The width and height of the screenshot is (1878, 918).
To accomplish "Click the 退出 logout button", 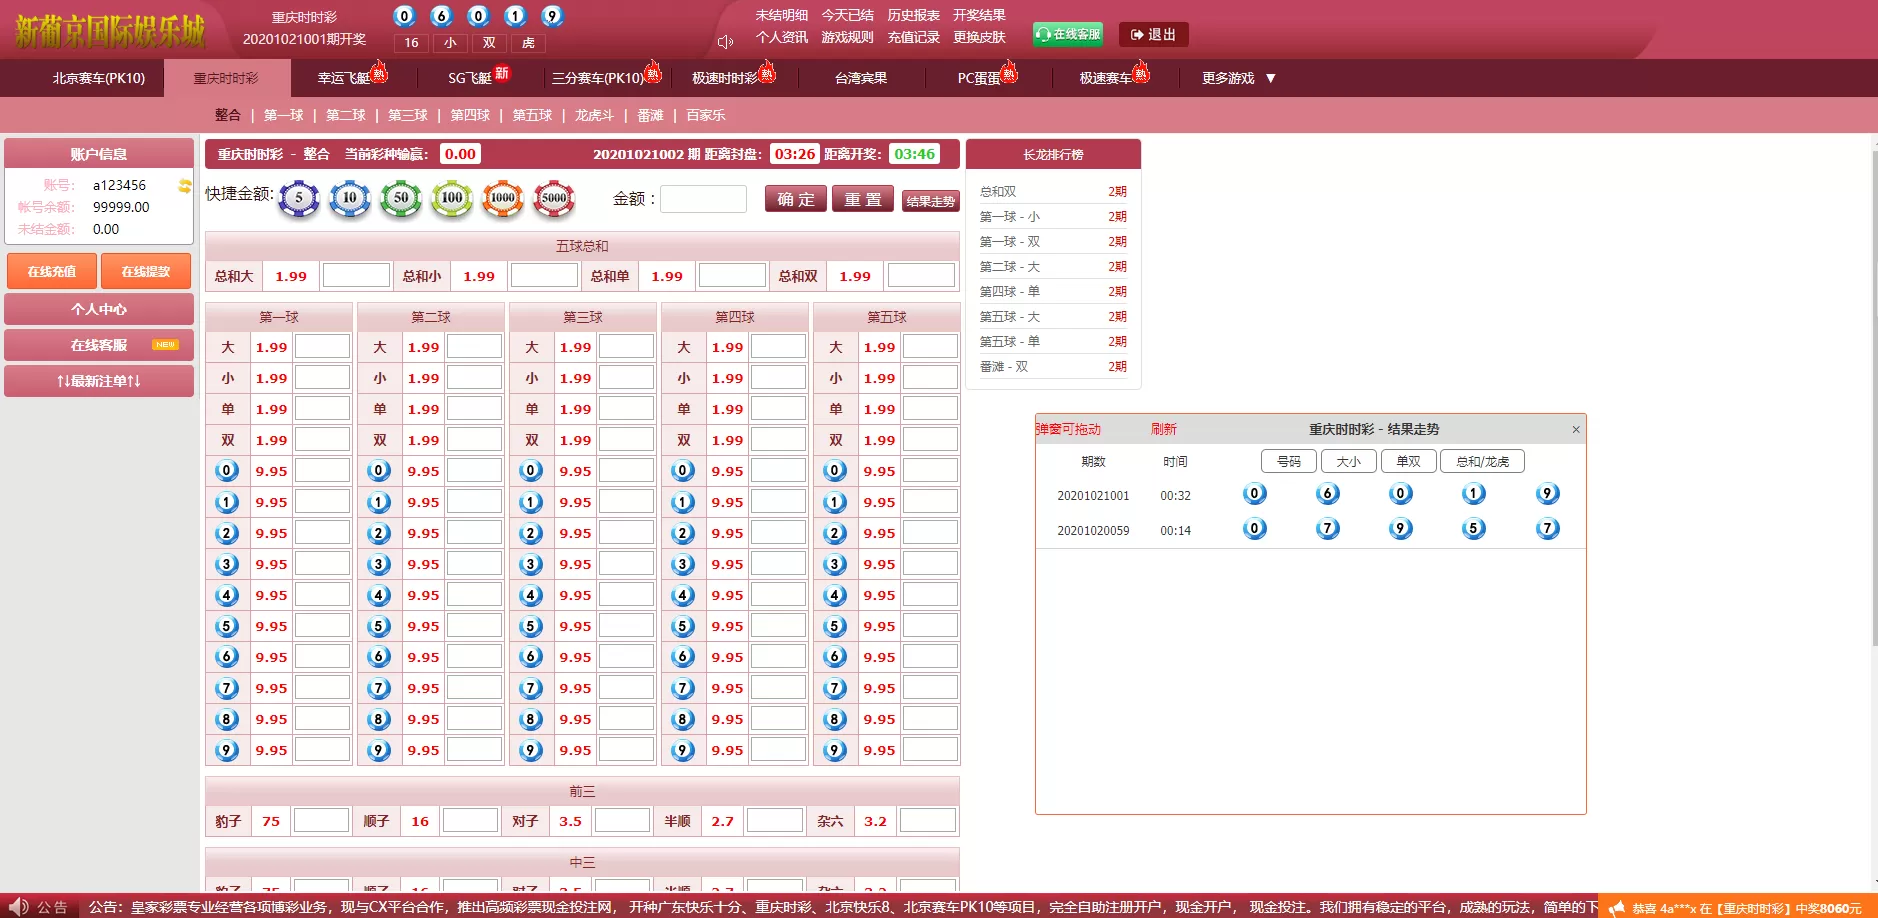I will [1155, 34].
